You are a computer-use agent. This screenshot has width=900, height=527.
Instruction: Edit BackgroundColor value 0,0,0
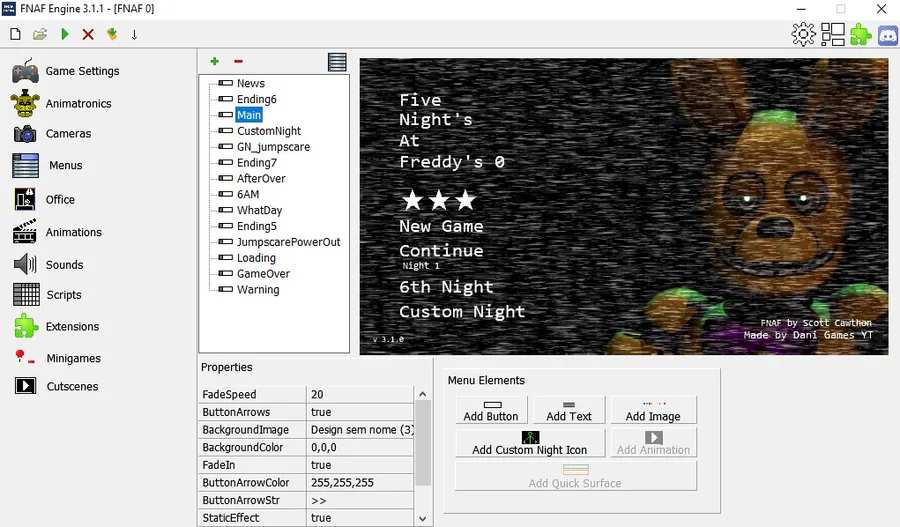[x=360, y=447]
